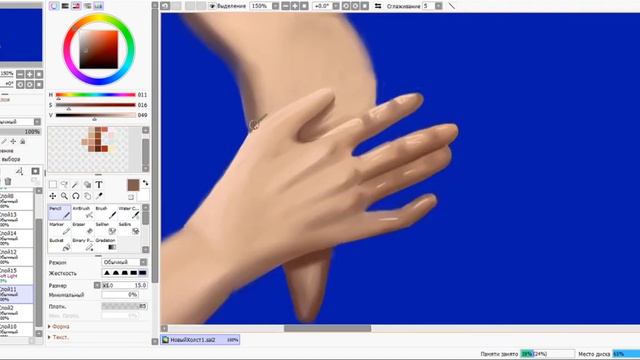Adjust the H hue slider

click(96, 95)
